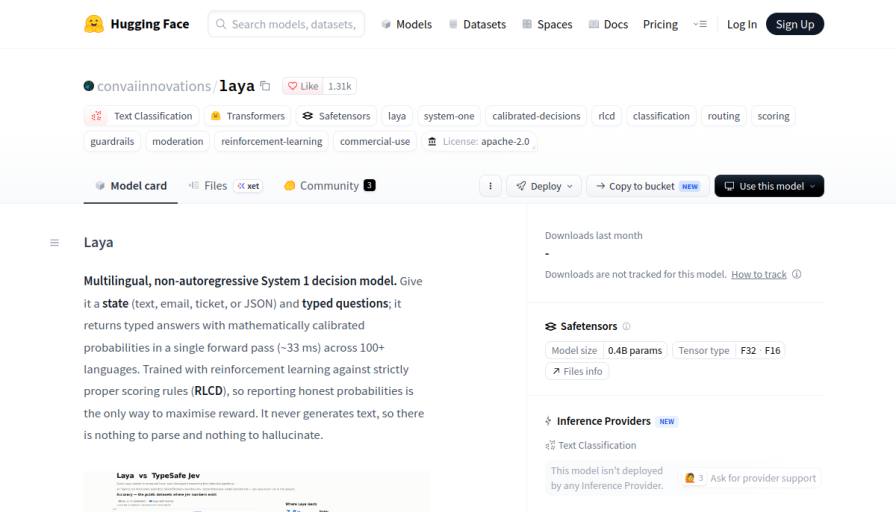
Task: Switch to the Community tab
Action: (330, 186)
